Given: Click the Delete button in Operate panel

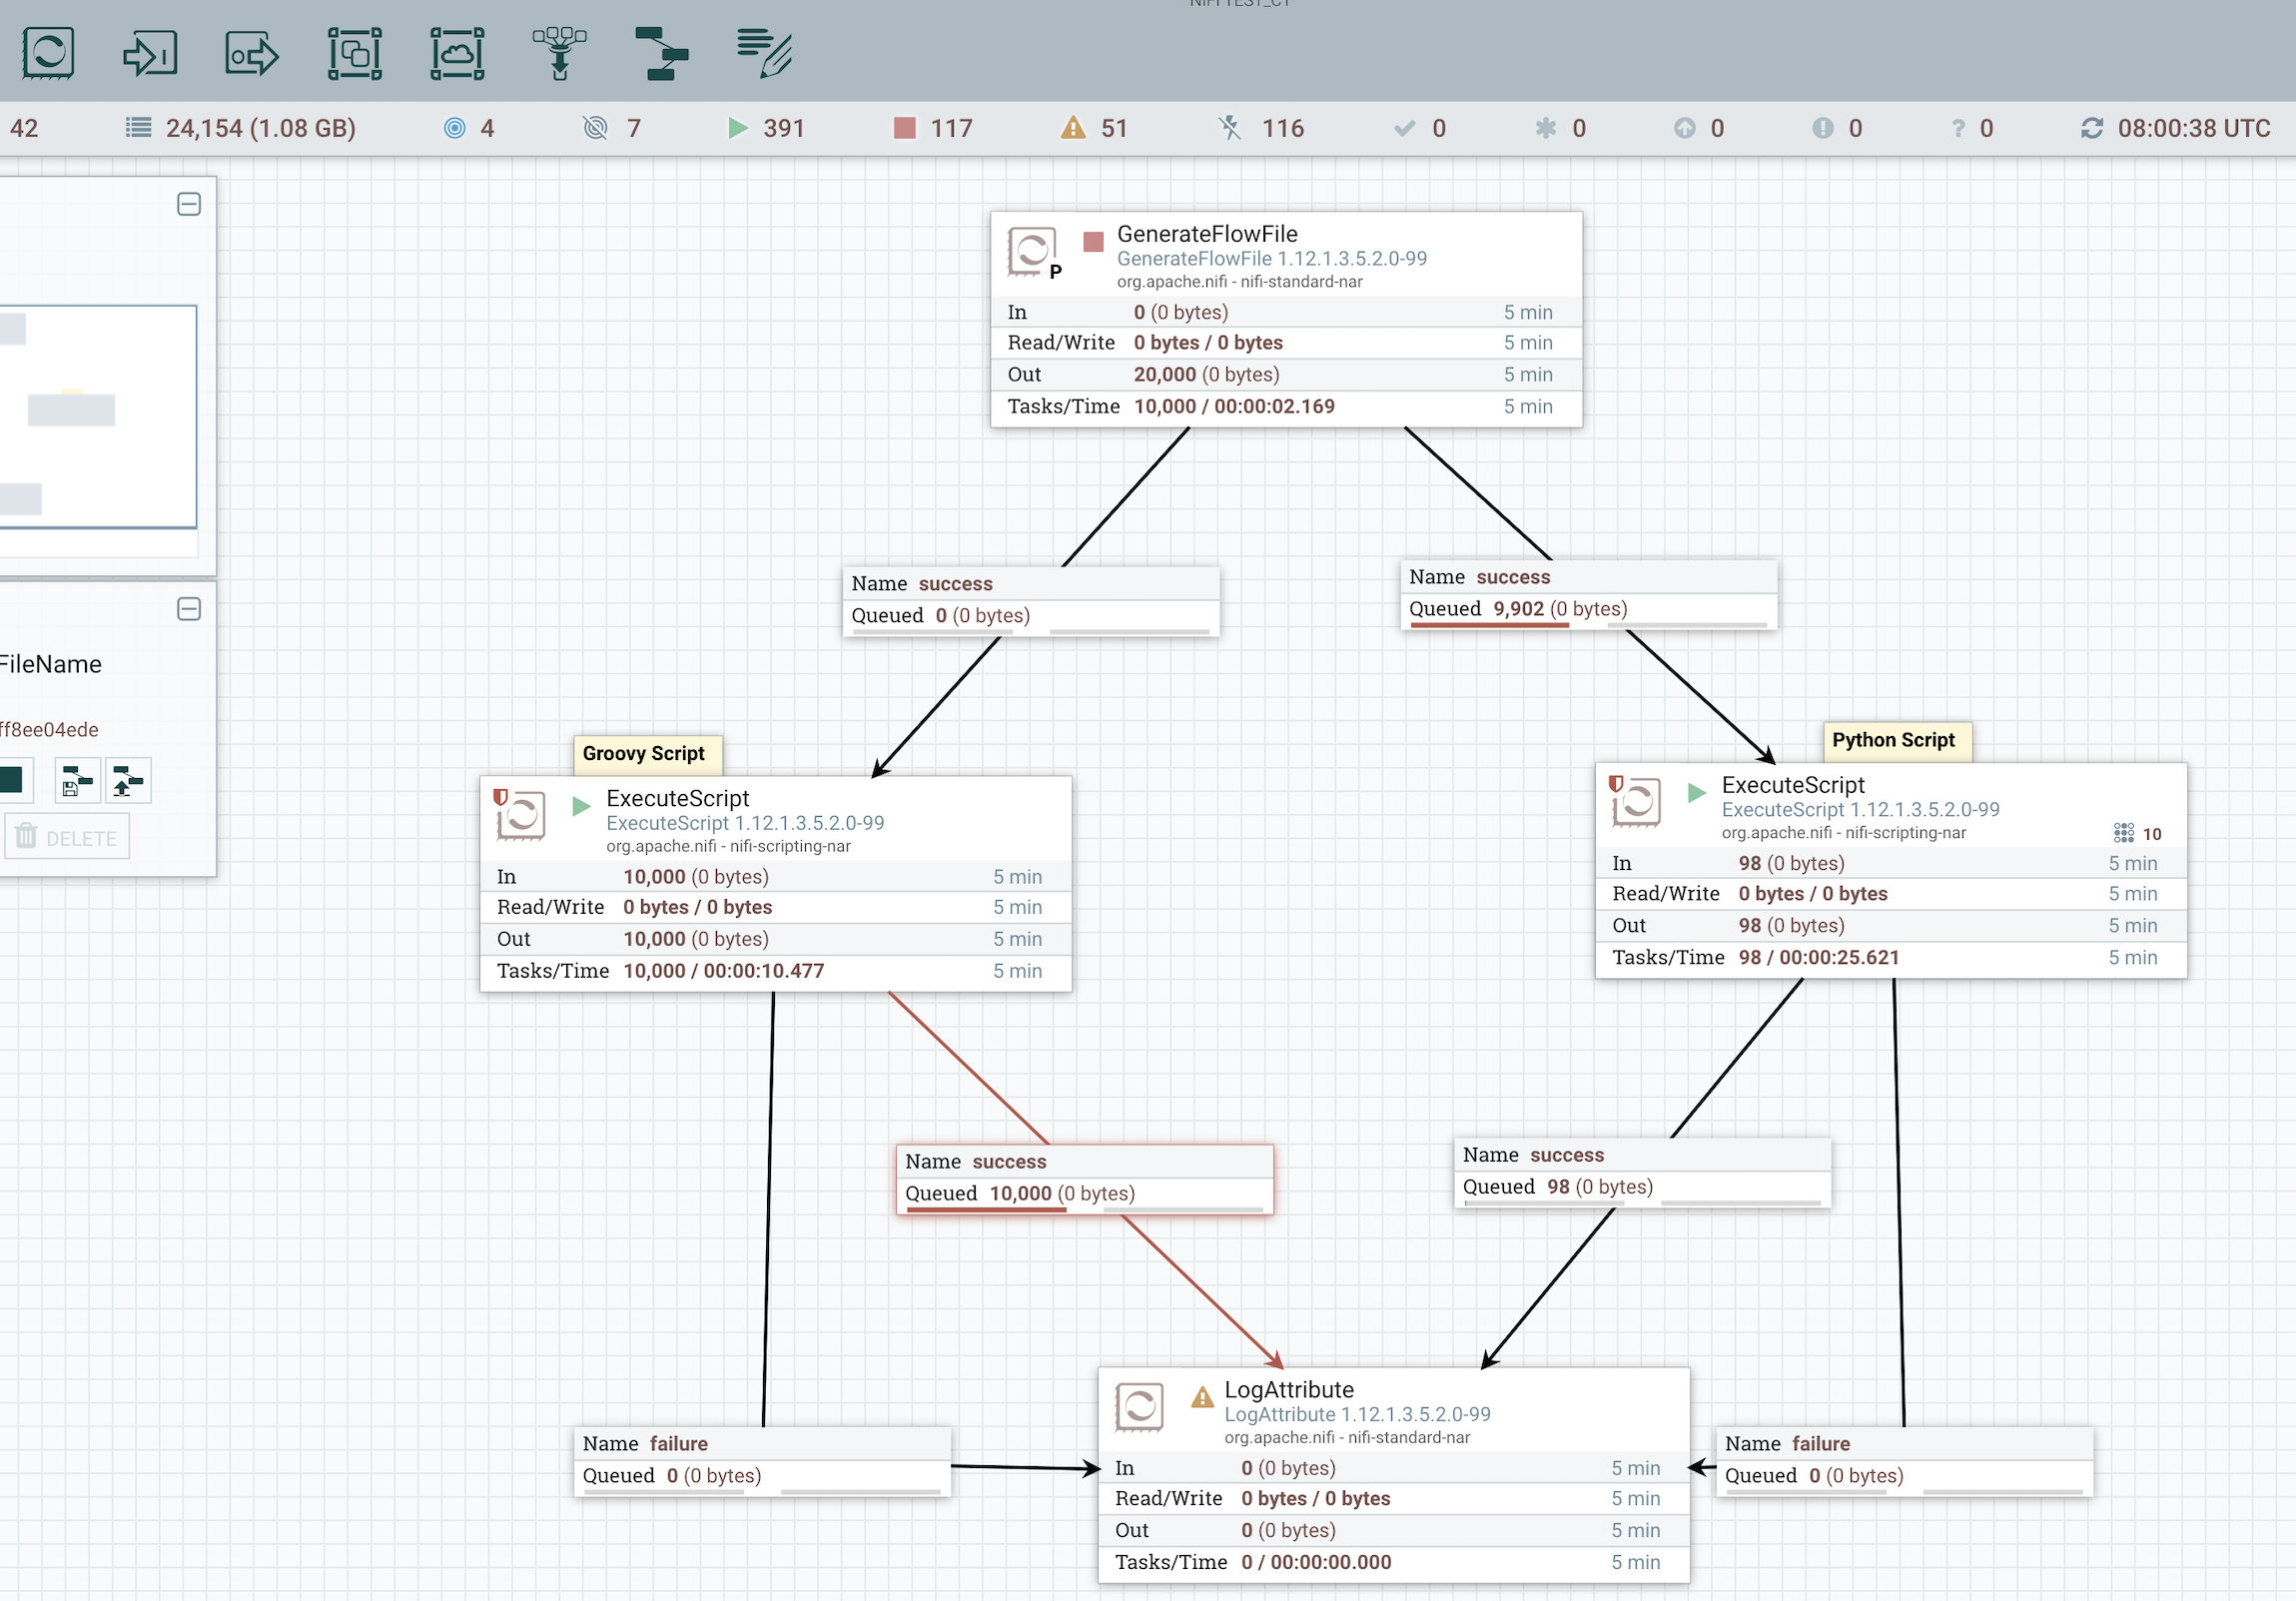Looking at the screenshot, I should [67, 837].
